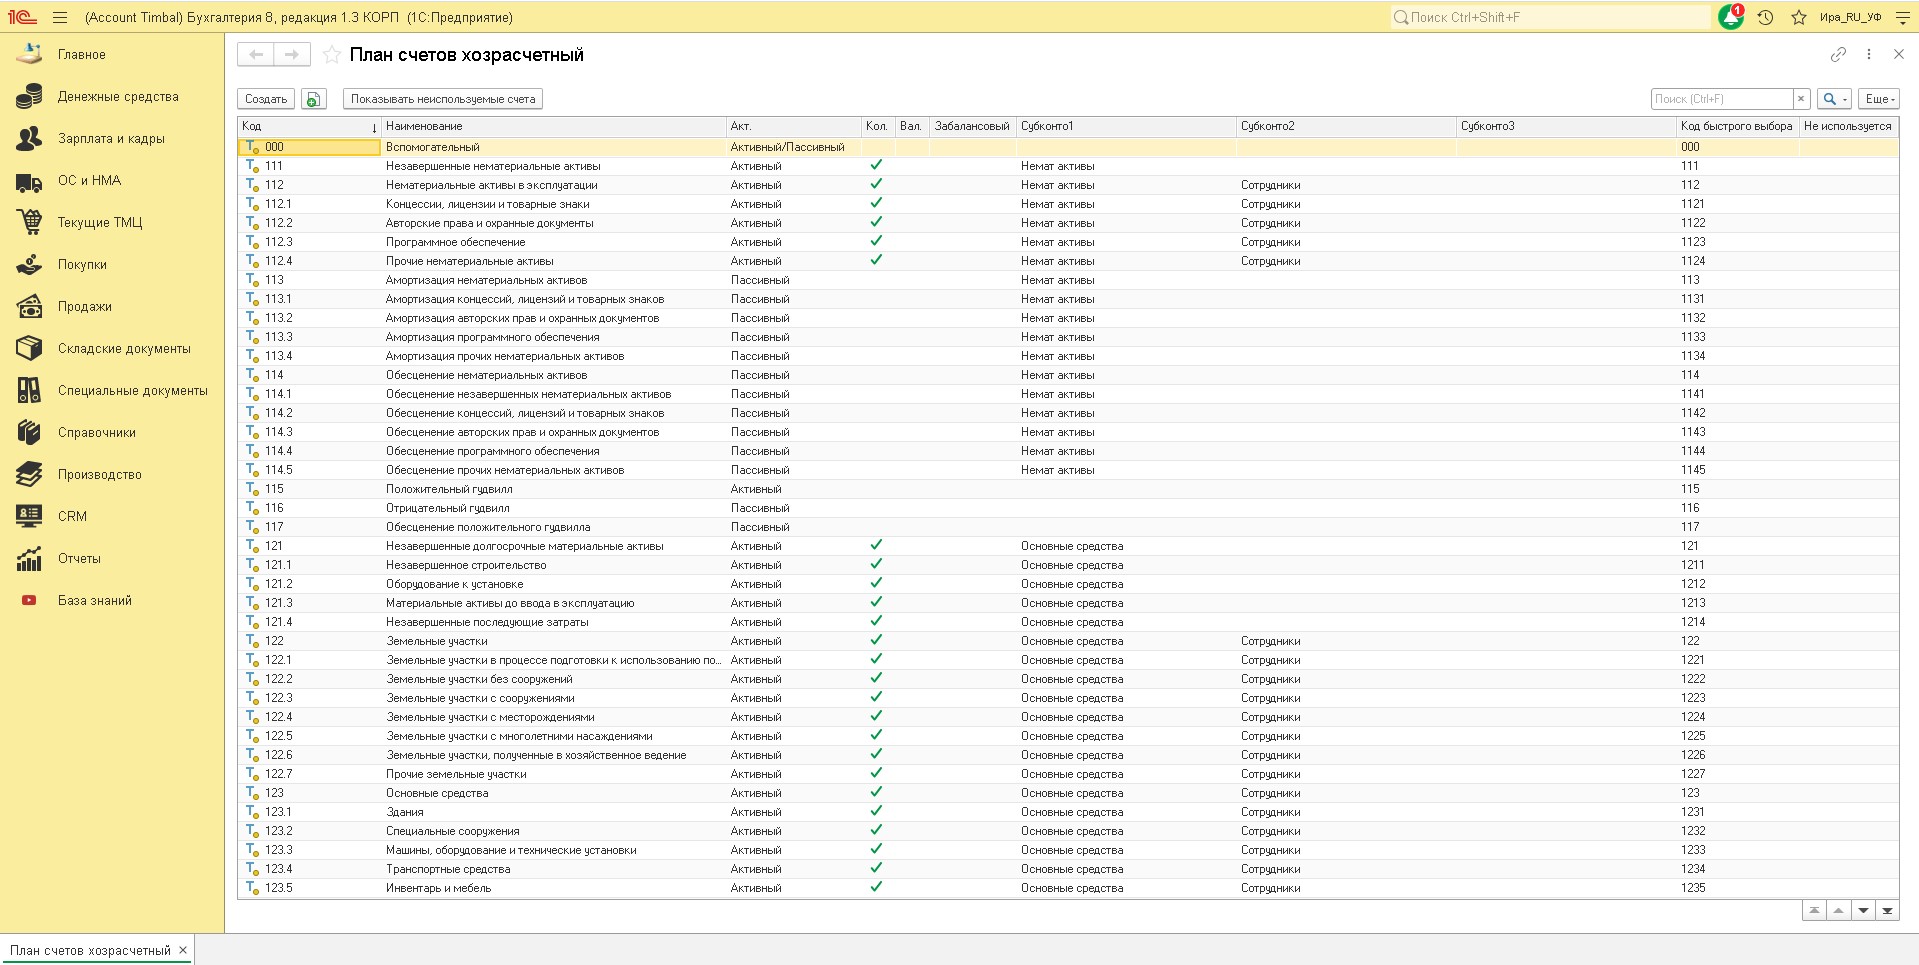
Task: Clear the list search field
Action: [x=1801, y=99]
